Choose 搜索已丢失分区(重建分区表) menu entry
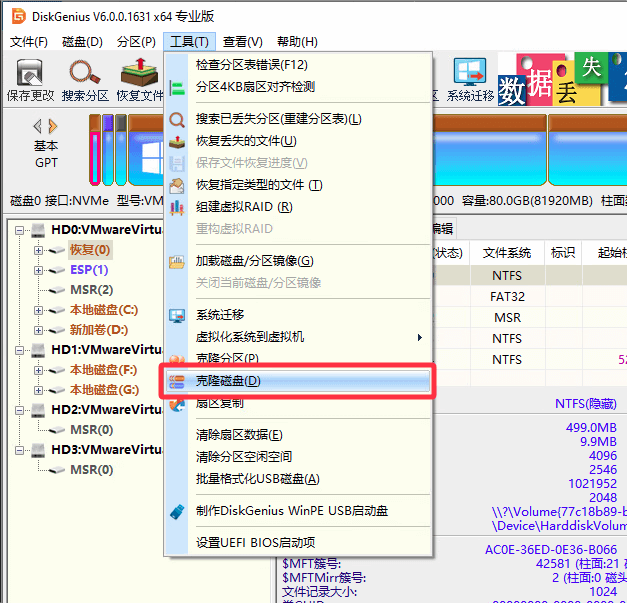 pos(278,119)
